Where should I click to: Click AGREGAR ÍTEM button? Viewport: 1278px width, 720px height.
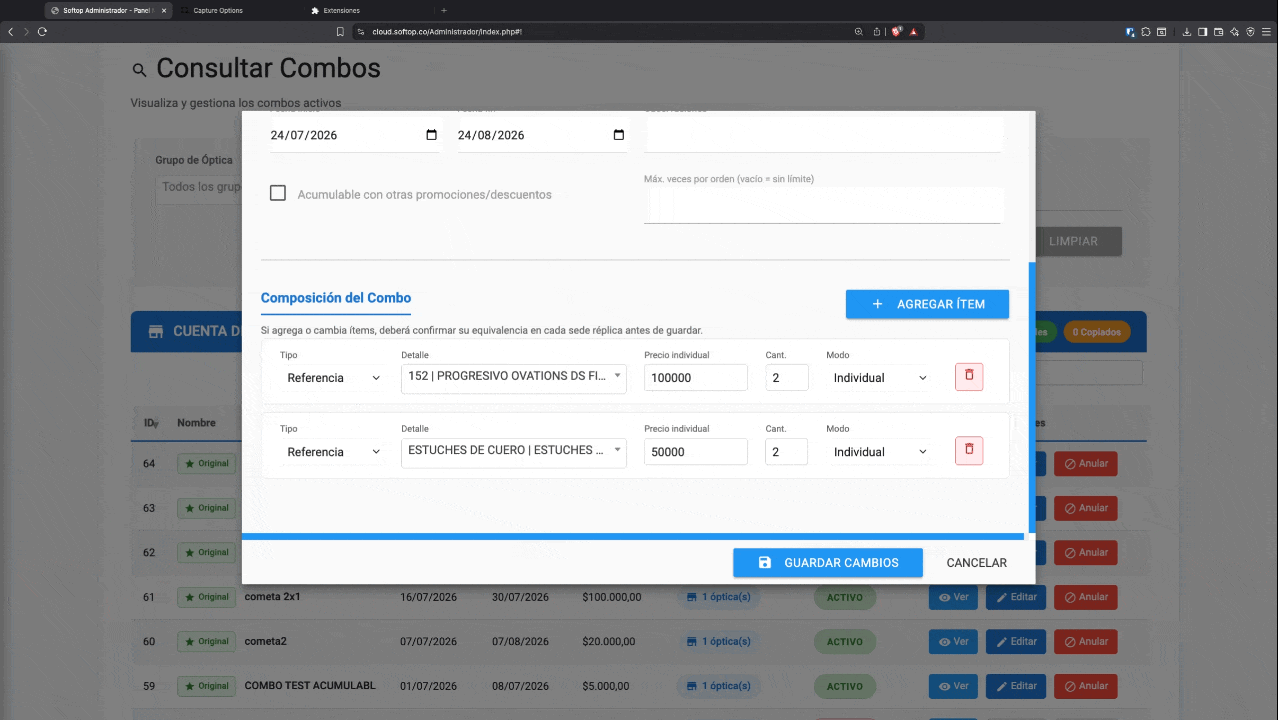pyautogui.click(x=927, y=304)
